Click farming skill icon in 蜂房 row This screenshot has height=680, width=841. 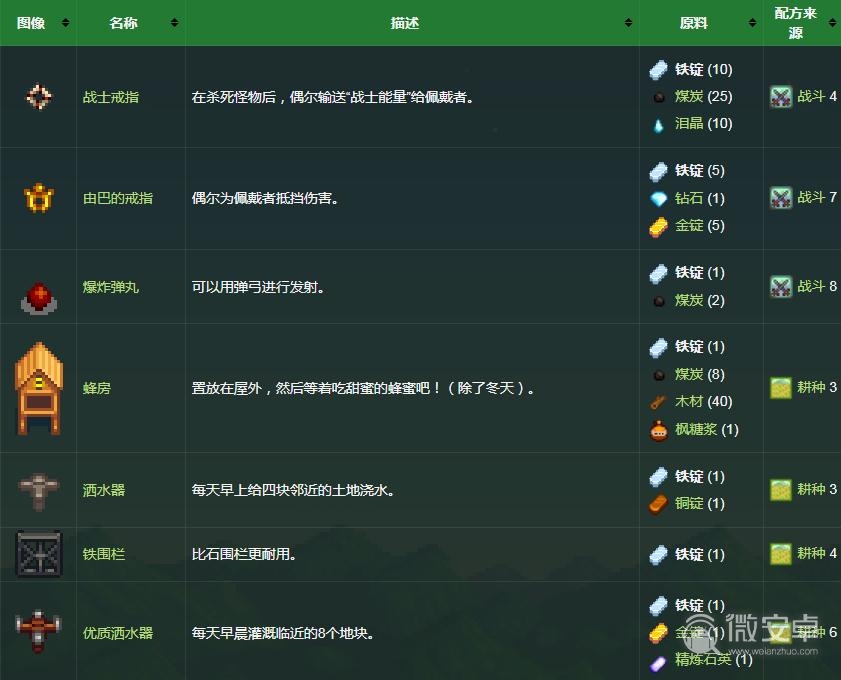pos(781,387)
